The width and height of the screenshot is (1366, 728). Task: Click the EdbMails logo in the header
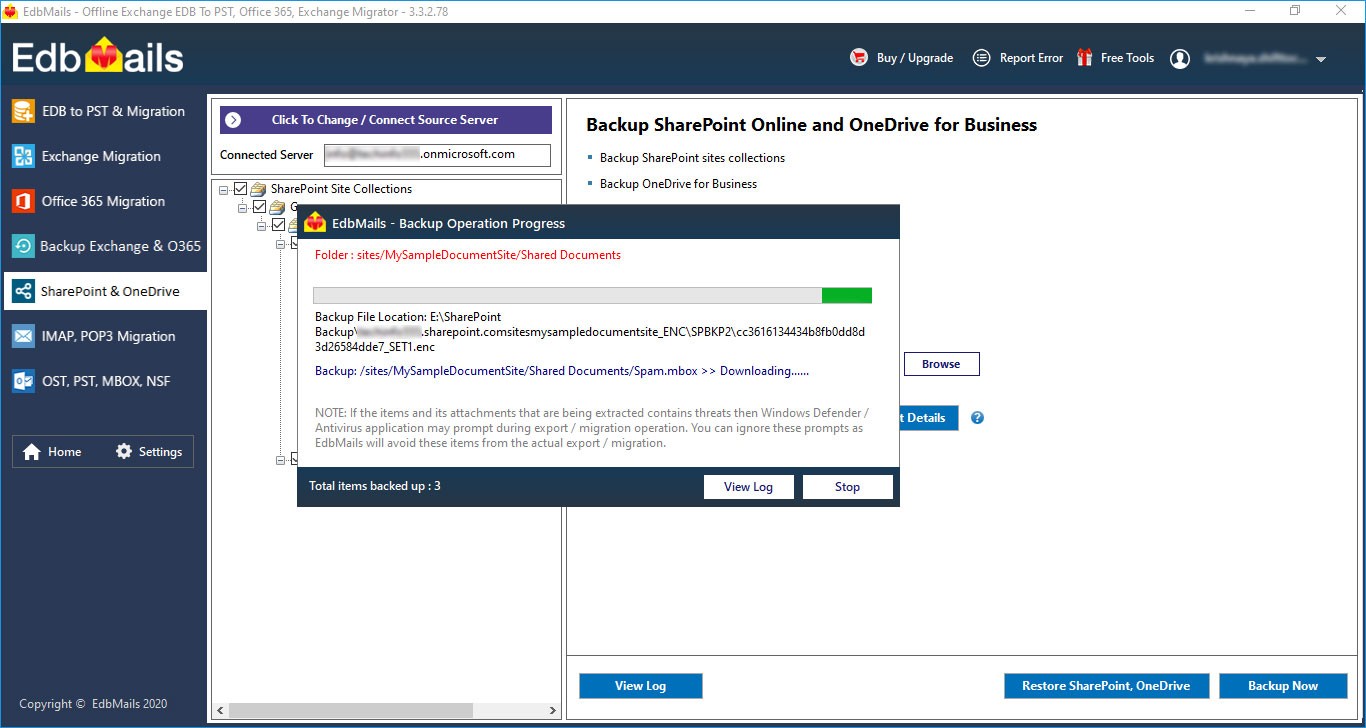[98, 57]
